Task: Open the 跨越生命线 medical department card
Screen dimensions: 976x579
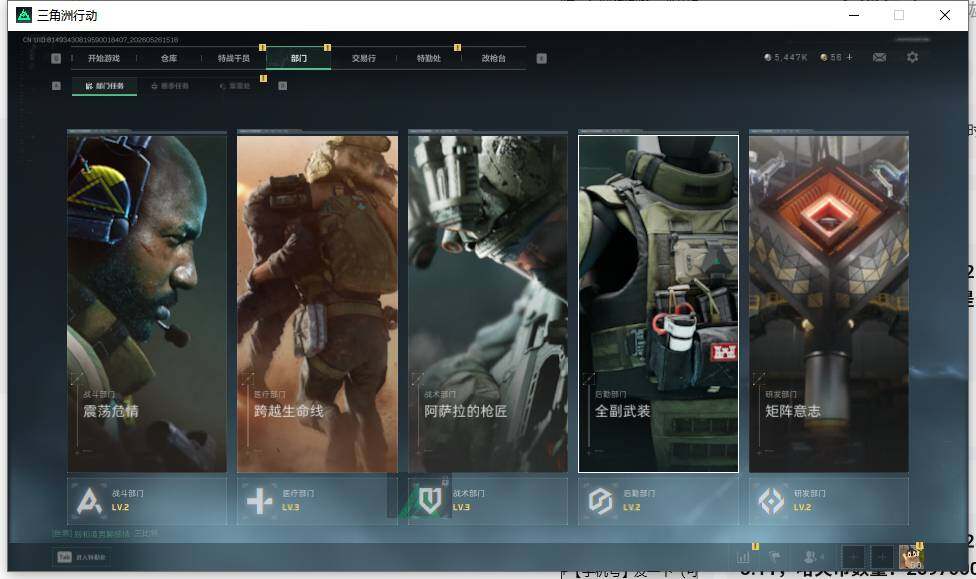Action: coord(317,304)
